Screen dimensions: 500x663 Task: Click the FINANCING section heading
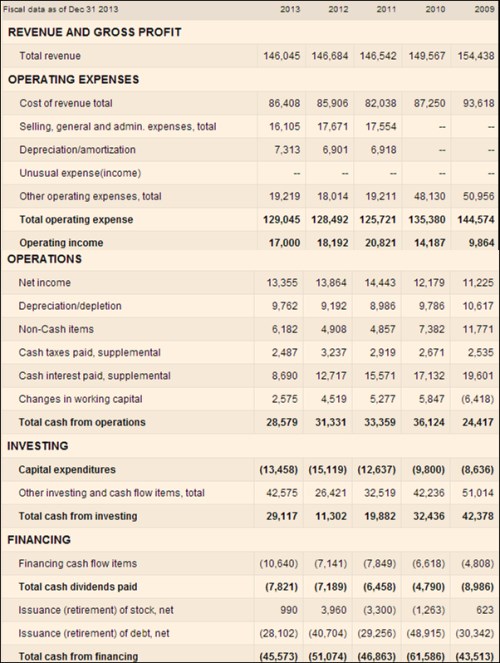pos(39,540)
